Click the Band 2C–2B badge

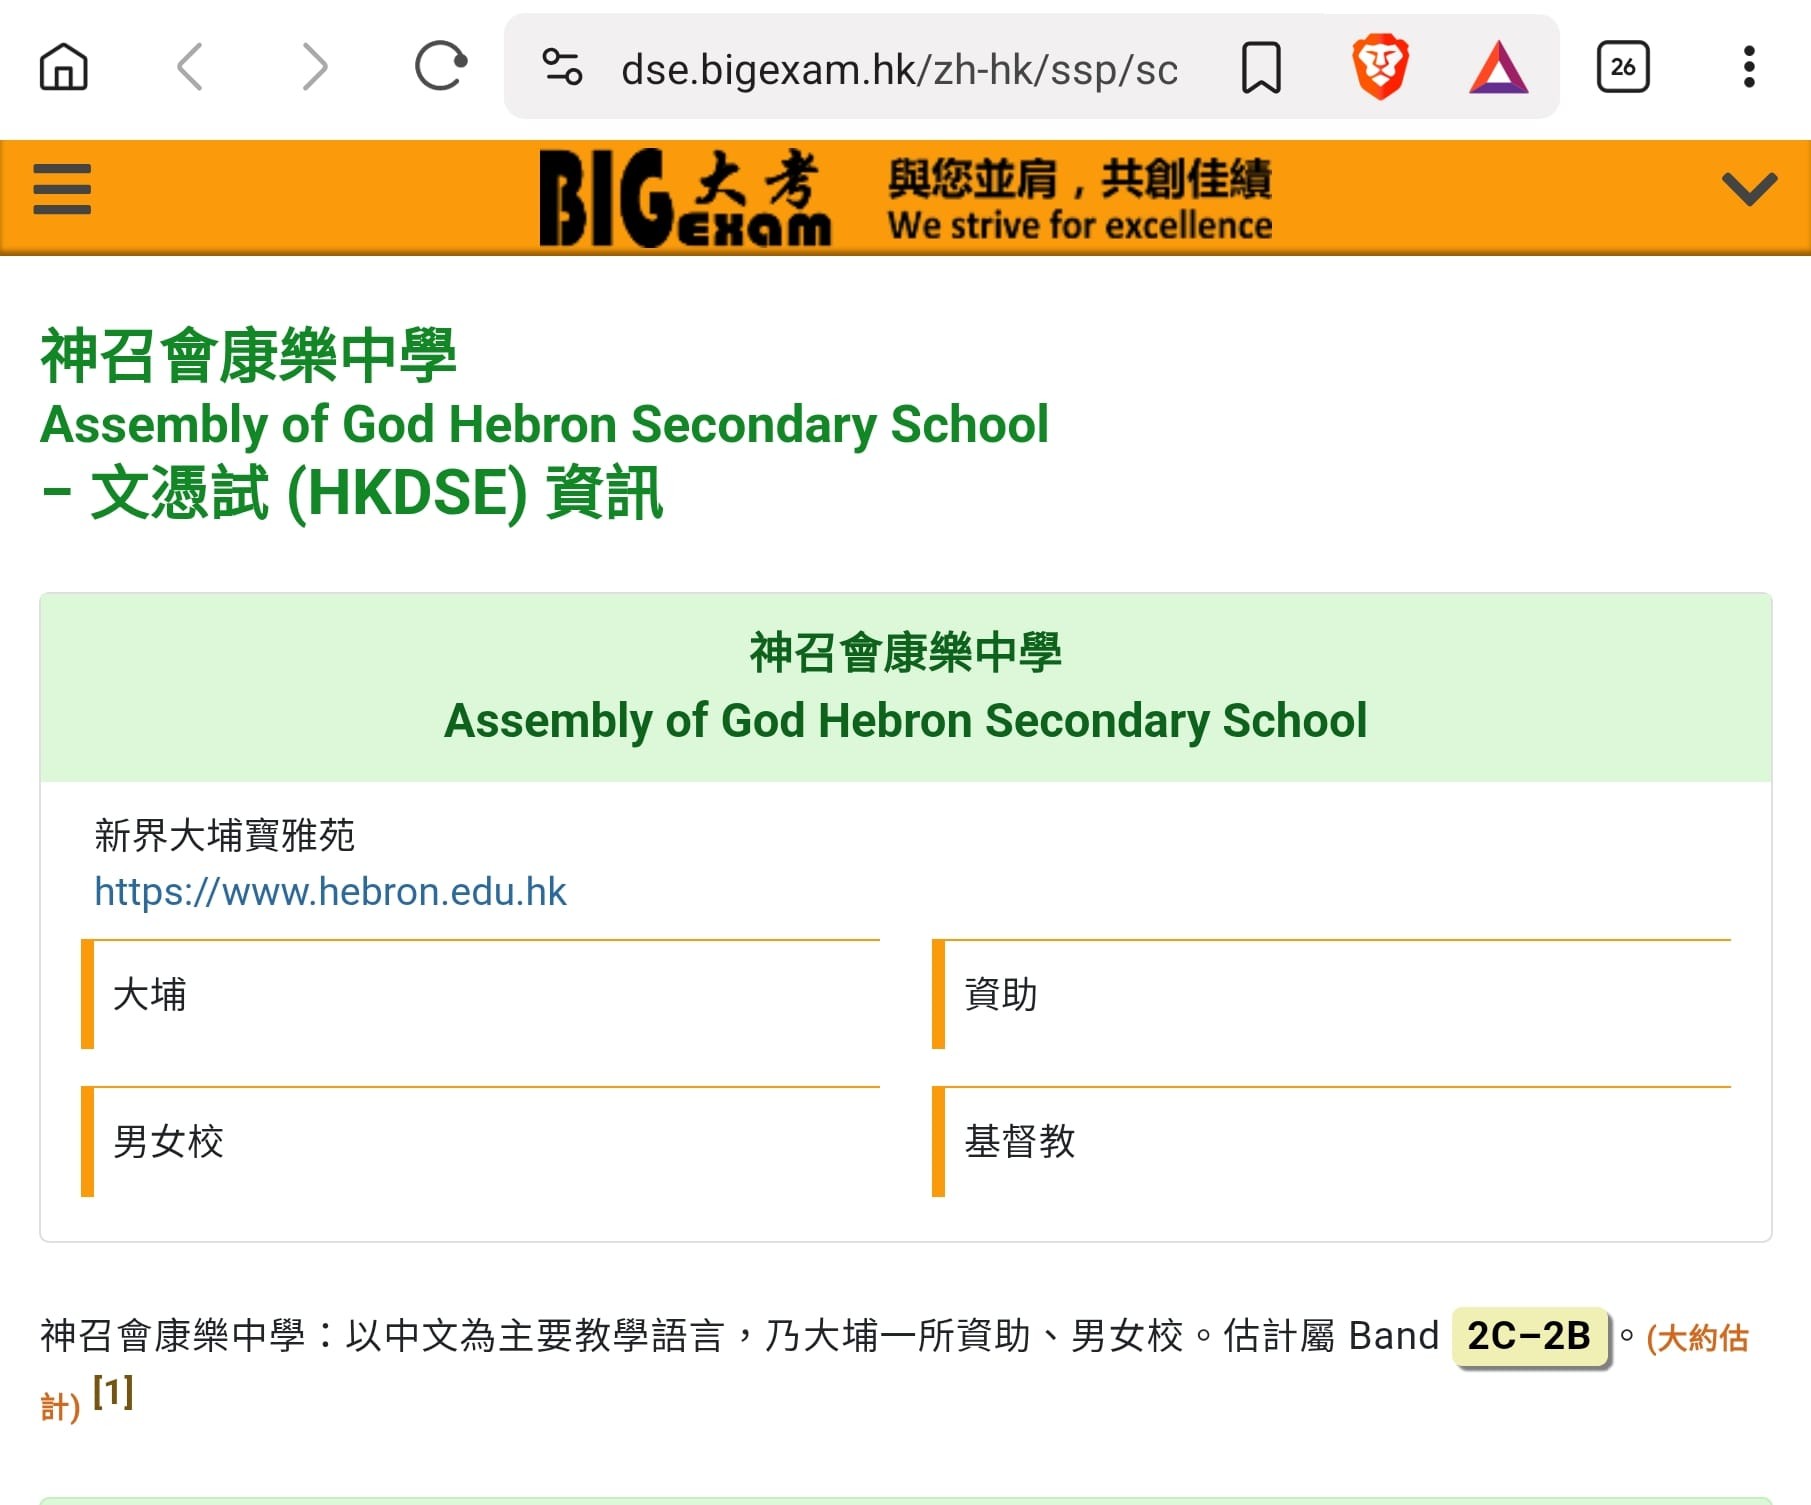[x=1528, y=1336]
